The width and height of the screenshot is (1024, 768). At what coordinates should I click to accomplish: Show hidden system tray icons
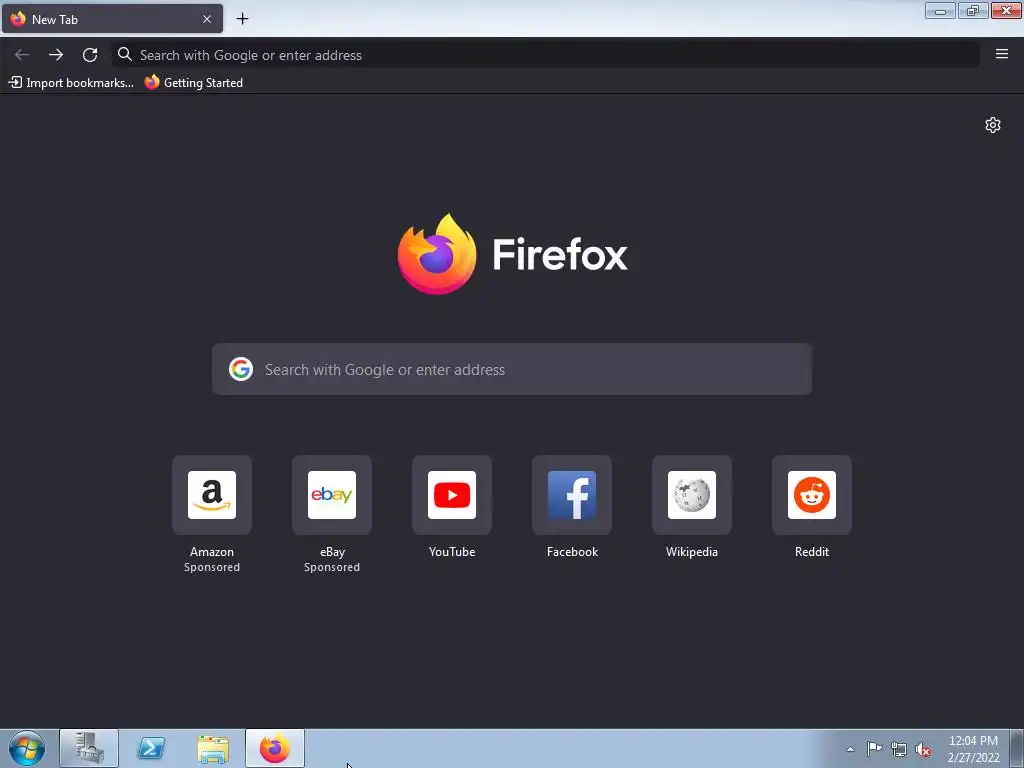[850, 749]
